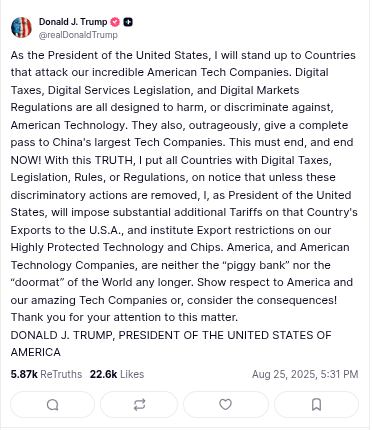Click the Donald J. Trump display name
Screen dimensions: 372x430
click(73, 22)
